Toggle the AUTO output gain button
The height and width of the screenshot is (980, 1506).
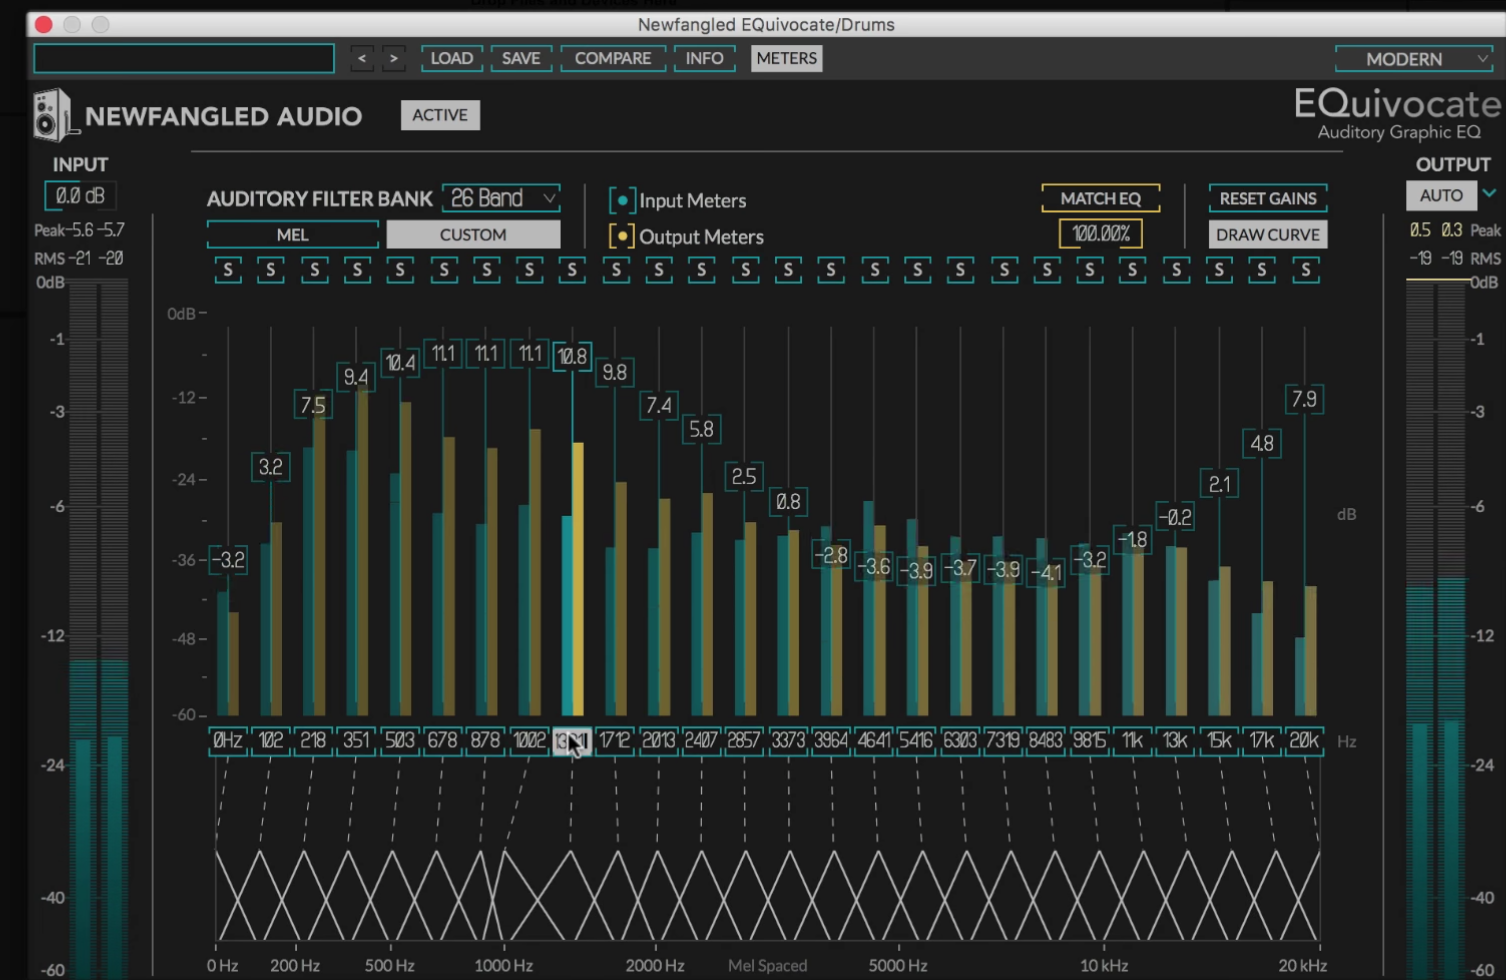(1441, 196)
